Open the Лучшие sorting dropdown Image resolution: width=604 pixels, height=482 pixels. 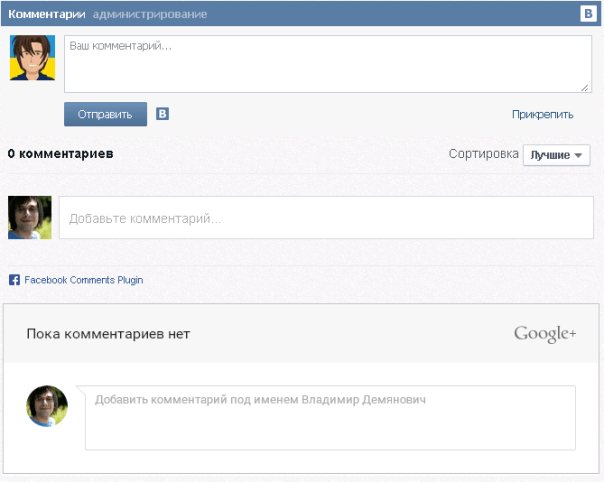556,155
